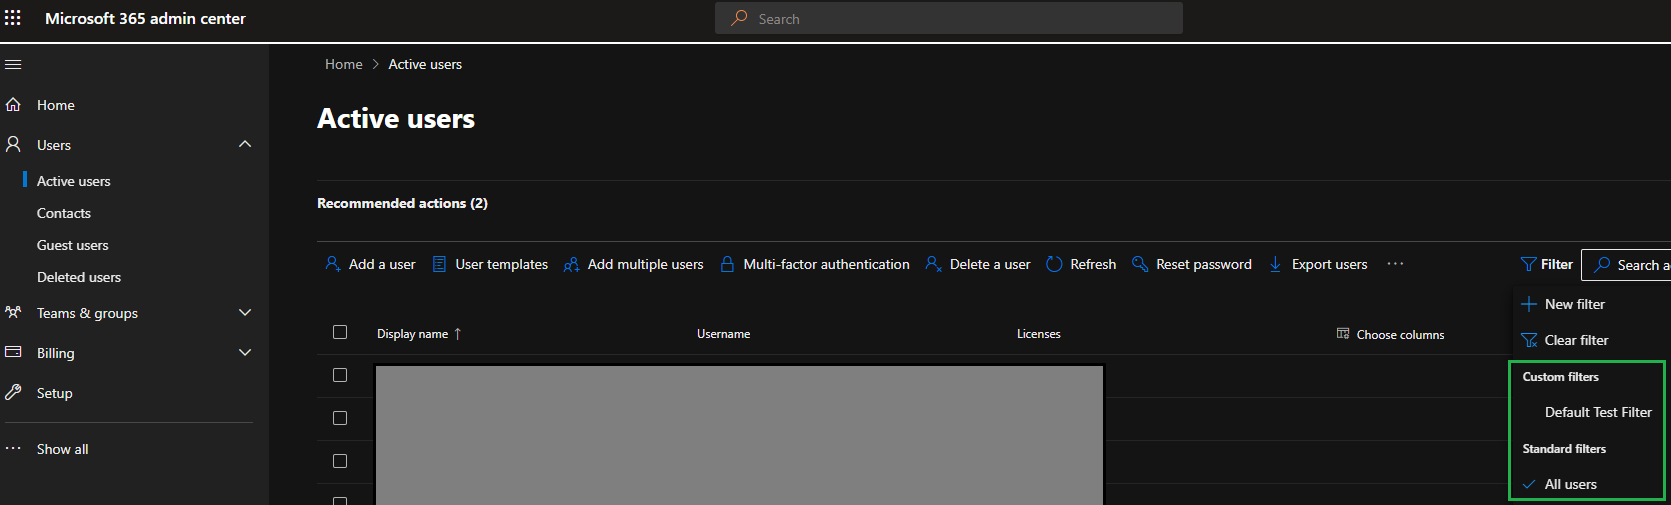
Task: Expand the Teams & groups chevron
Action: tap(245, 312)
